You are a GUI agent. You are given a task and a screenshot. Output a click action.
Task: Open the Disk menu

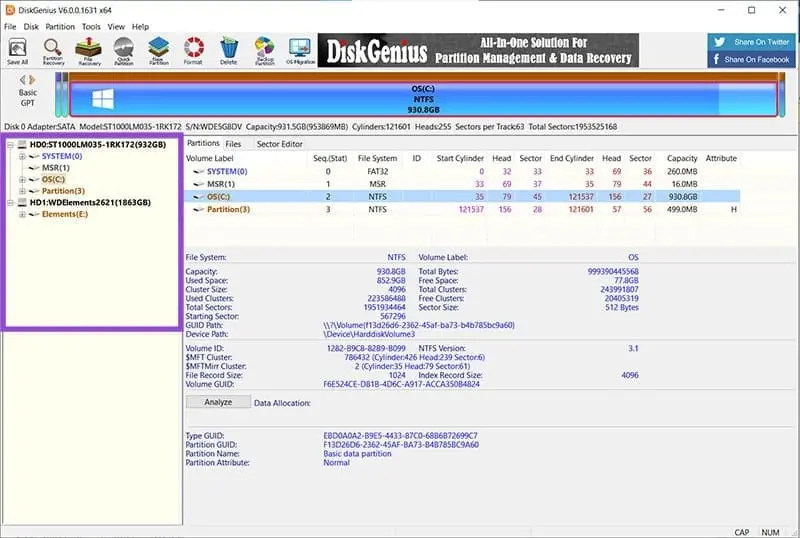(x=31, y=27)
